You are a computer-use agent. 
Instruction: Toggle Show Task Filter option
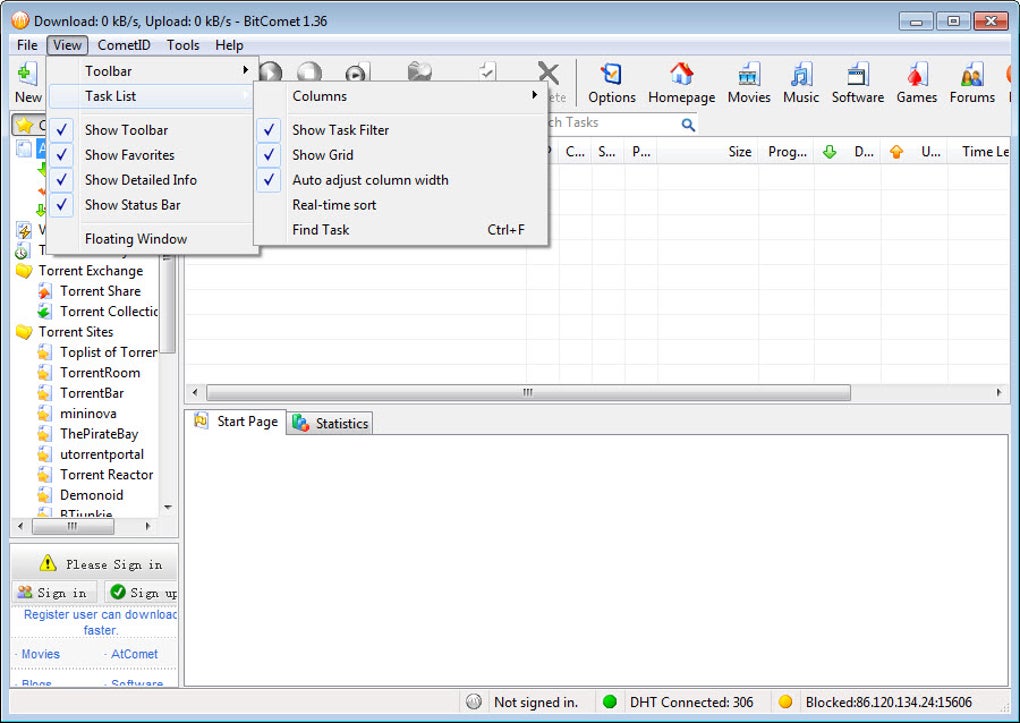400,130
